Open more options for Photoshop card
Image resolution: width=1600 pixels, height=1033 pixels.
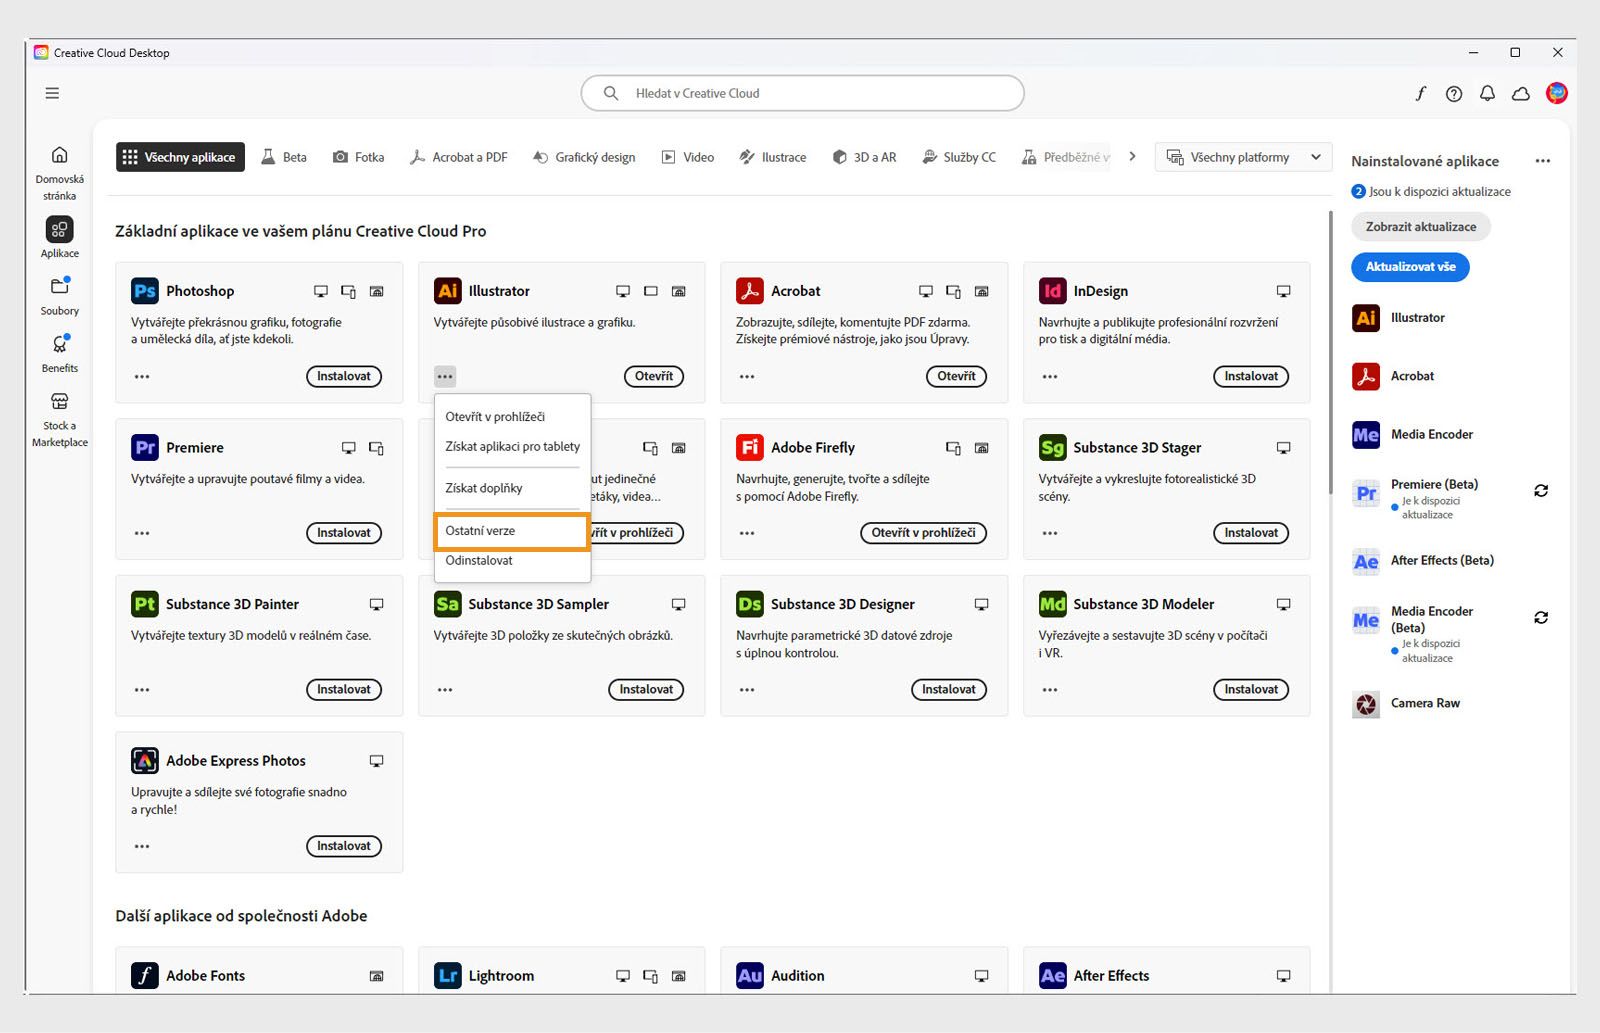pyautogui.click(x=142, y=377)
